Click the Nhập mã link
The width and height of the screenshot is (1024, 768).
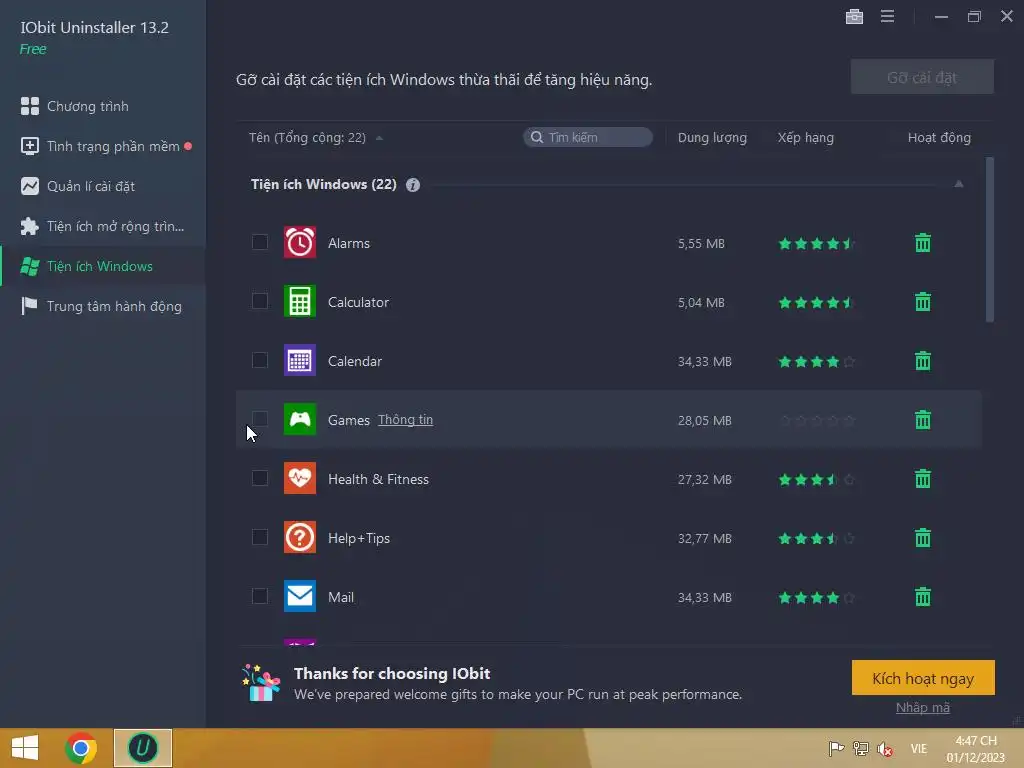tap(923, 708)
